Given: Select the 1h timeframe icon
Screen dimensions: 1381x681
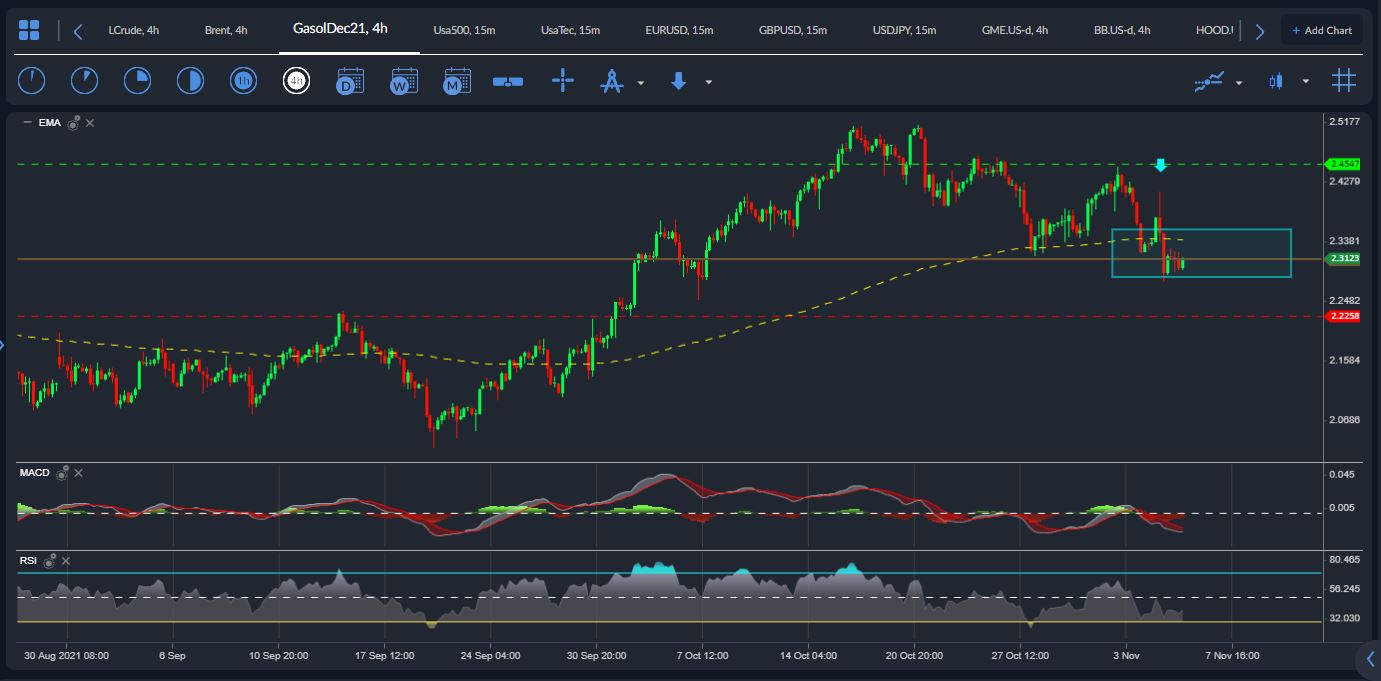Looking at the screenshot, I should pos(243,81).
